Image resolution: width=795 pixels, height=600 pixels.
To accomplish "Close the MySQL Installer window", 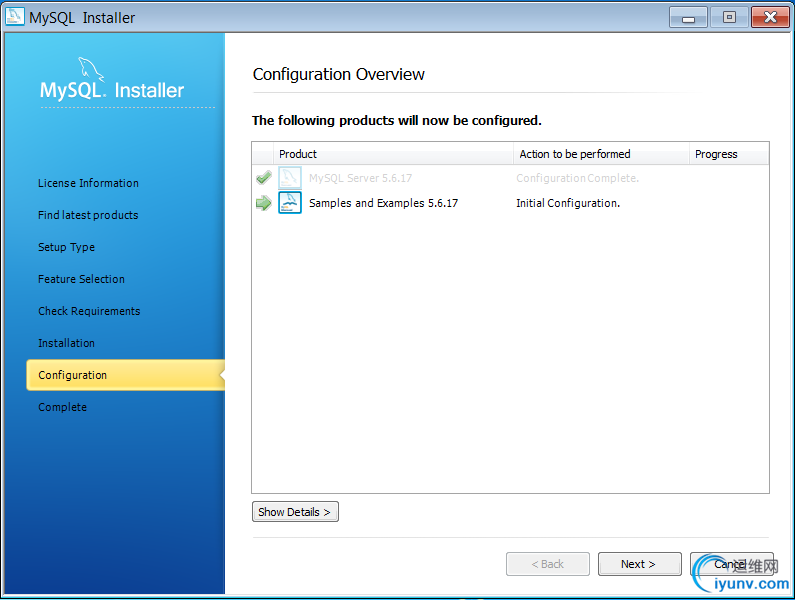I will click(x=770, y=17).
